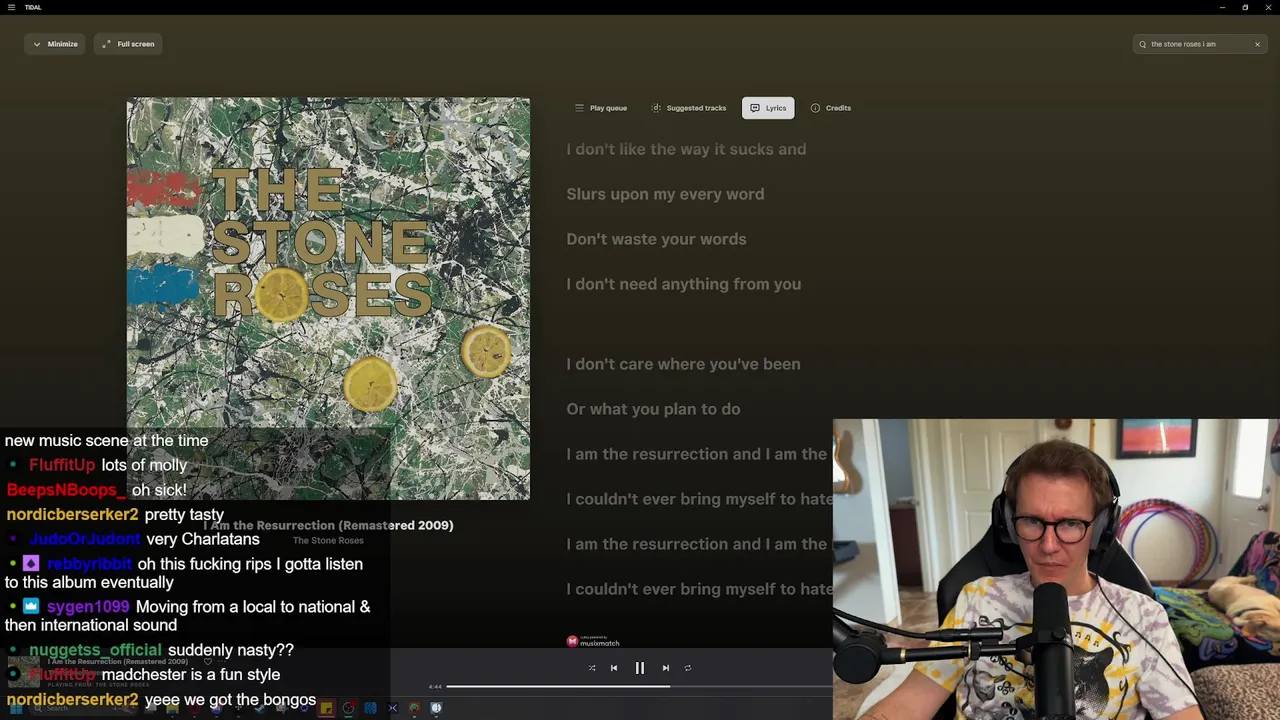Click the search magnifier icon
The height and width of the screenshot is (720, 1280).
[x=1143, y=44]
